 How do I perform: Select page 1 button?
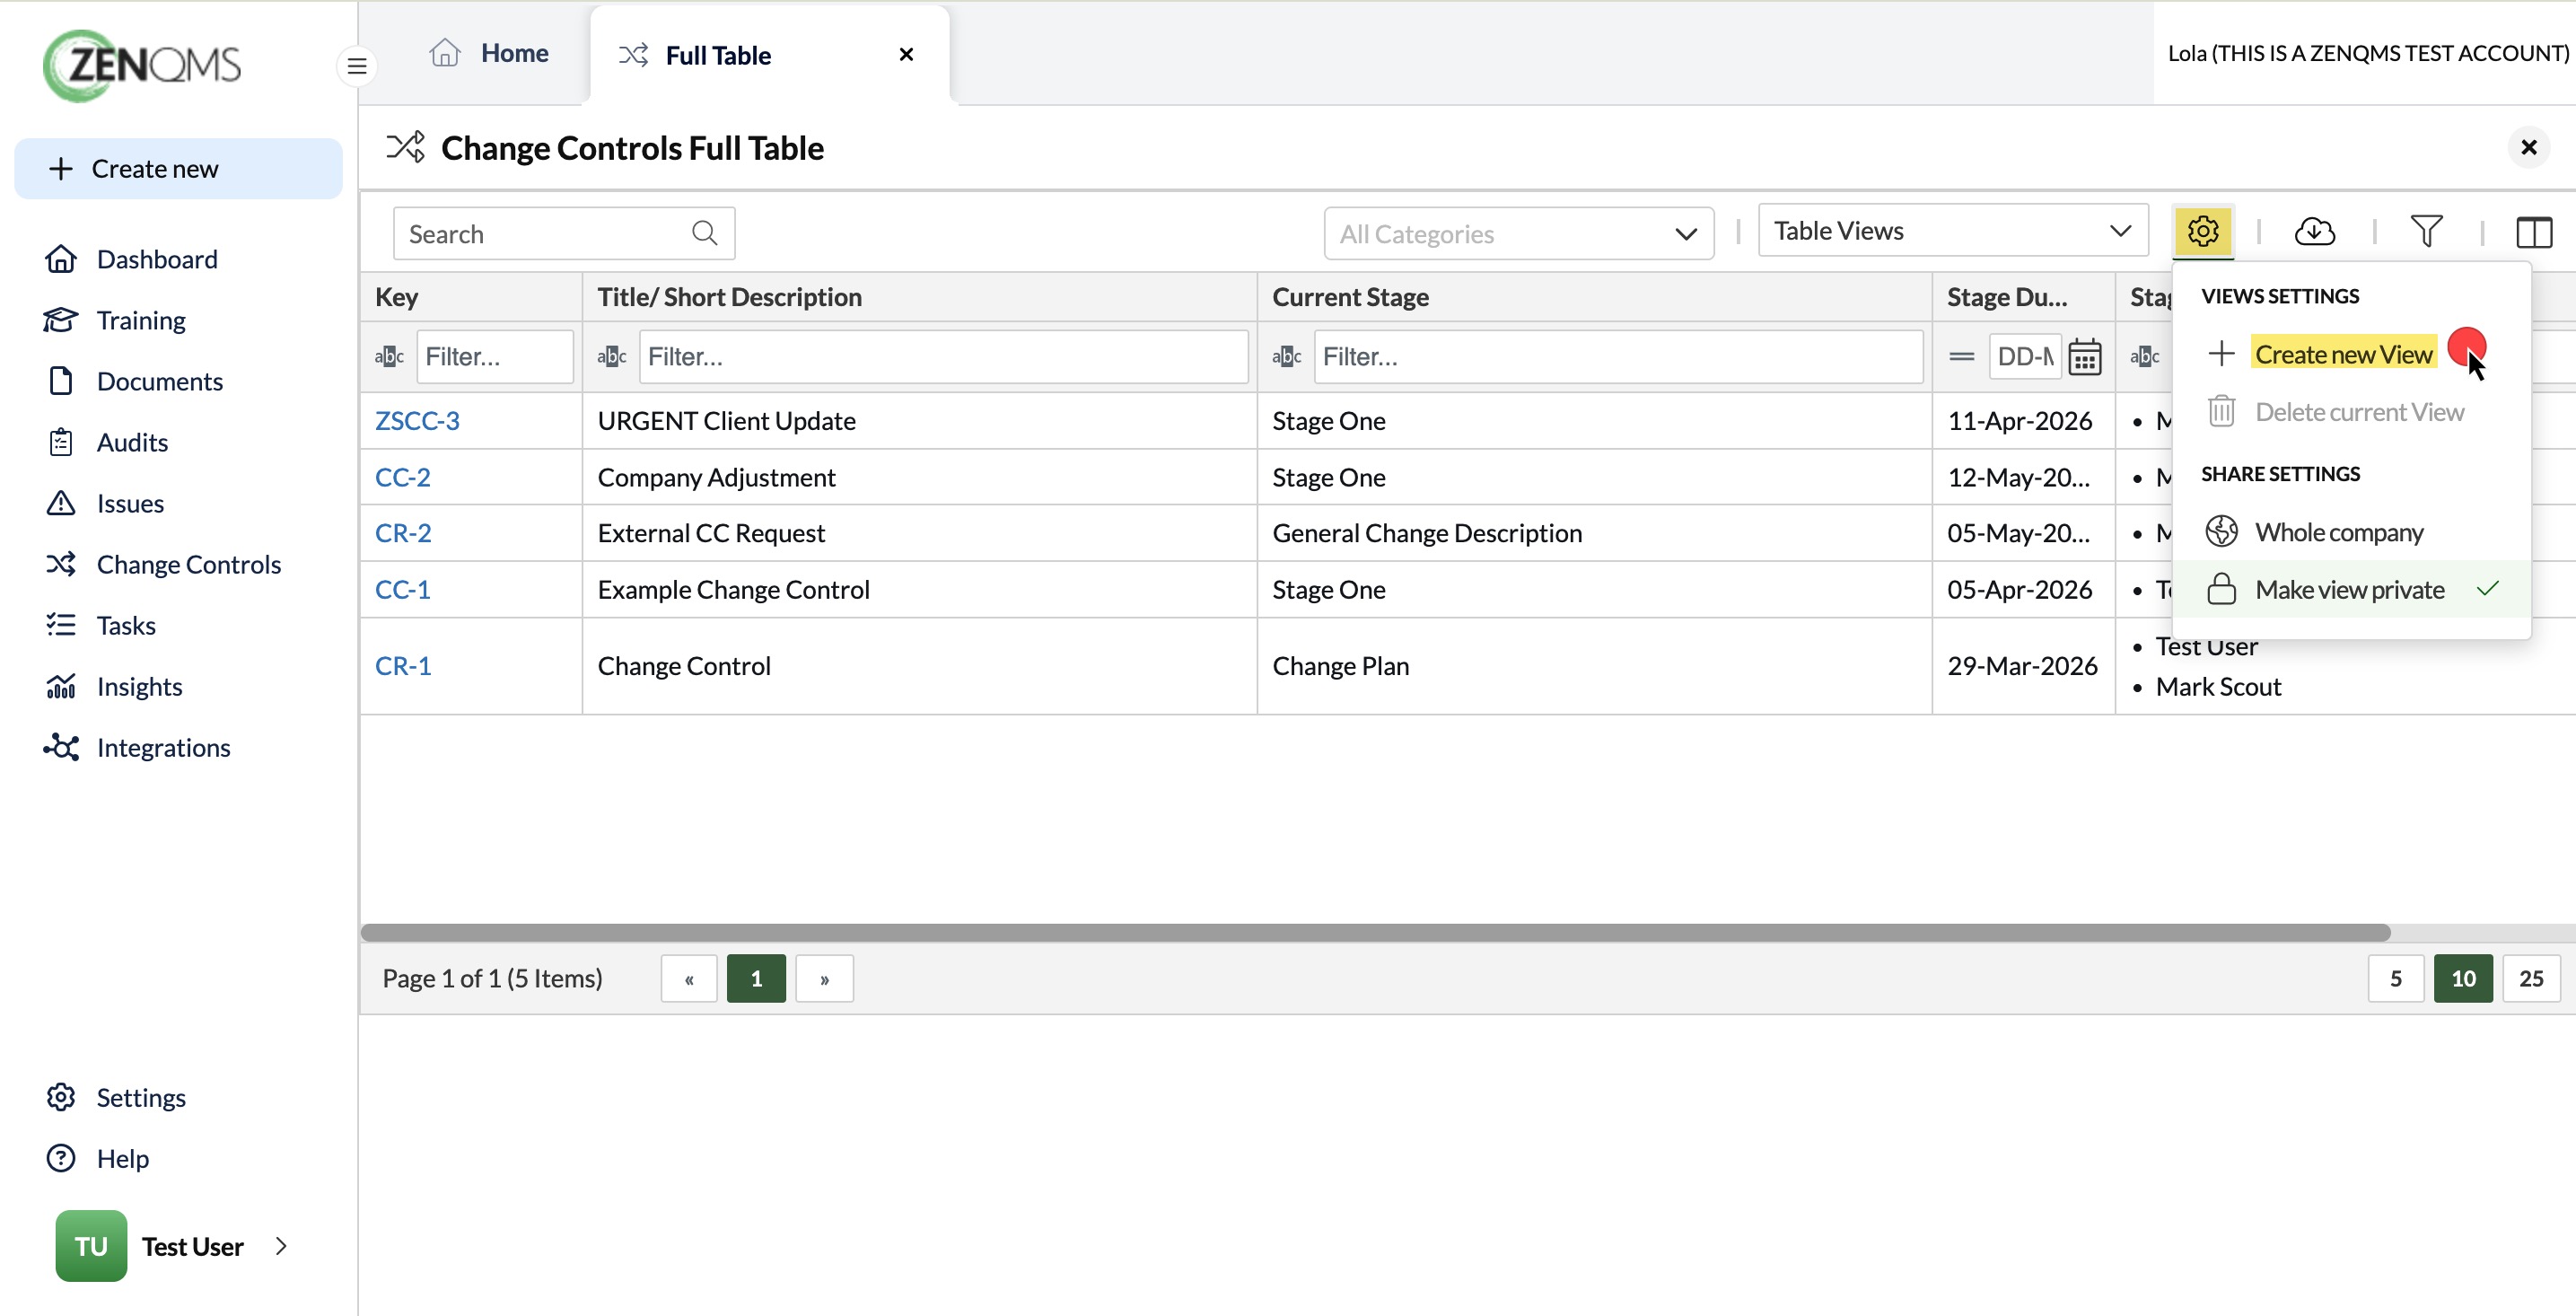point(756,978)
